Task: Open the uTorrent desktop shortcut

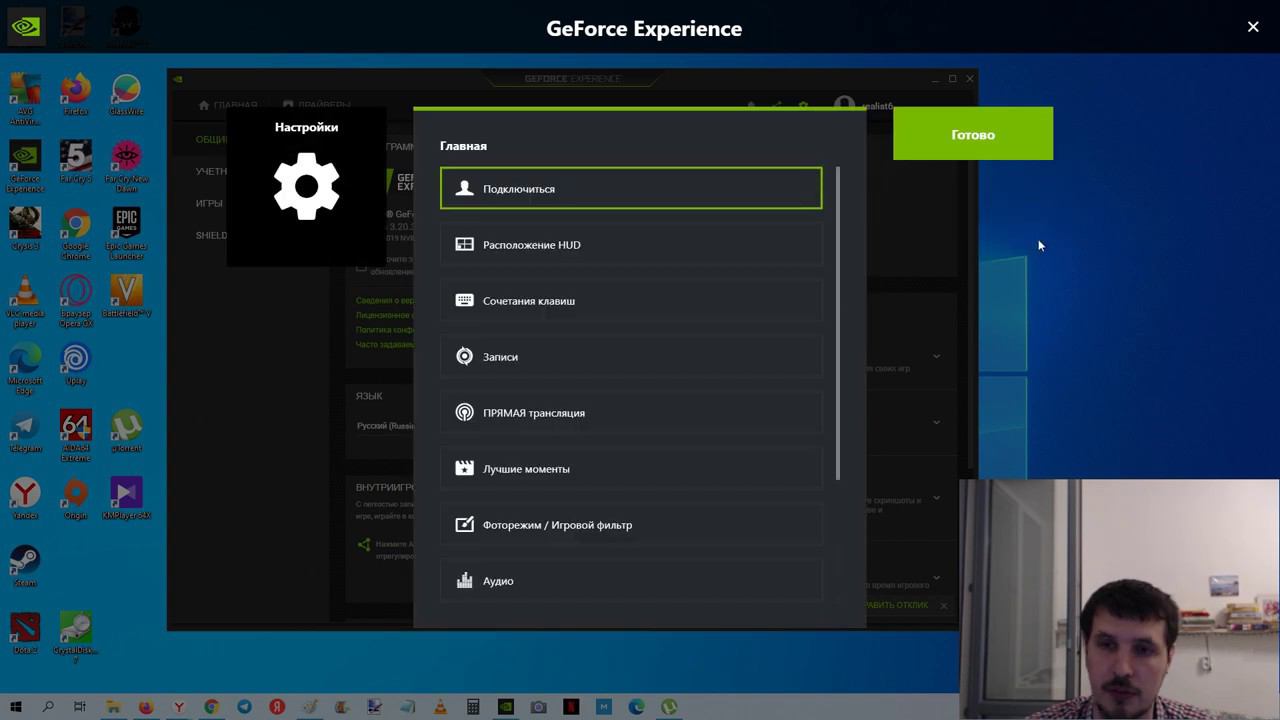Action: pyautogui.click(x=126, y=431)
